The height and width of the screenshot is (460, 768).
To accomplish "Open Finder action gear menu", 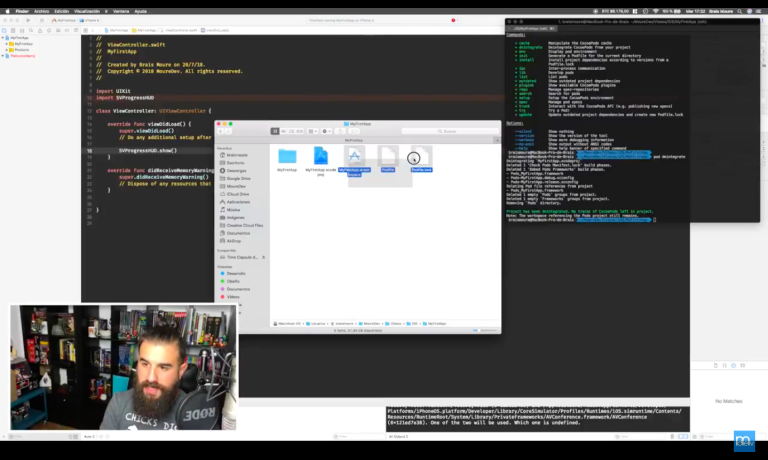I will pos(326,131).
